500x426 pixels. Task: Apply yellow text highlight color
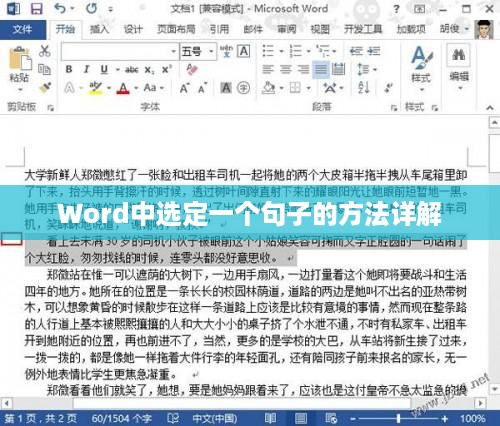(x=96, y=88)
